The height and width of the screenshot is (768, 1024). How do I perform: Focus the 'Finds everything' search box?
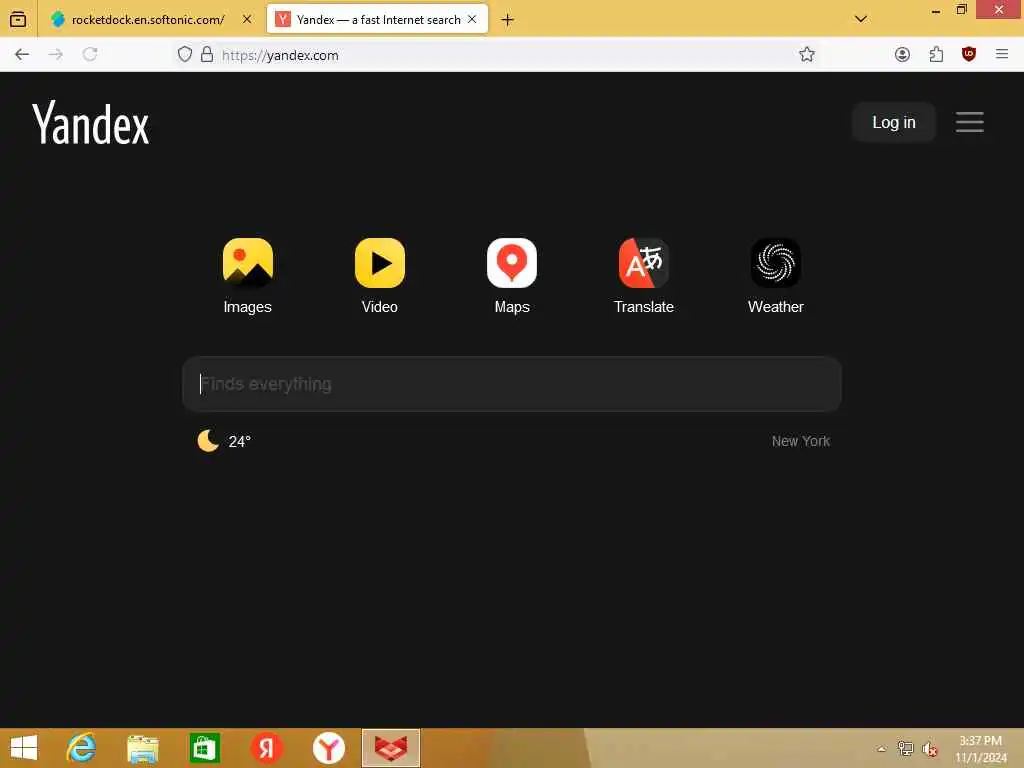tap(512, 384)
